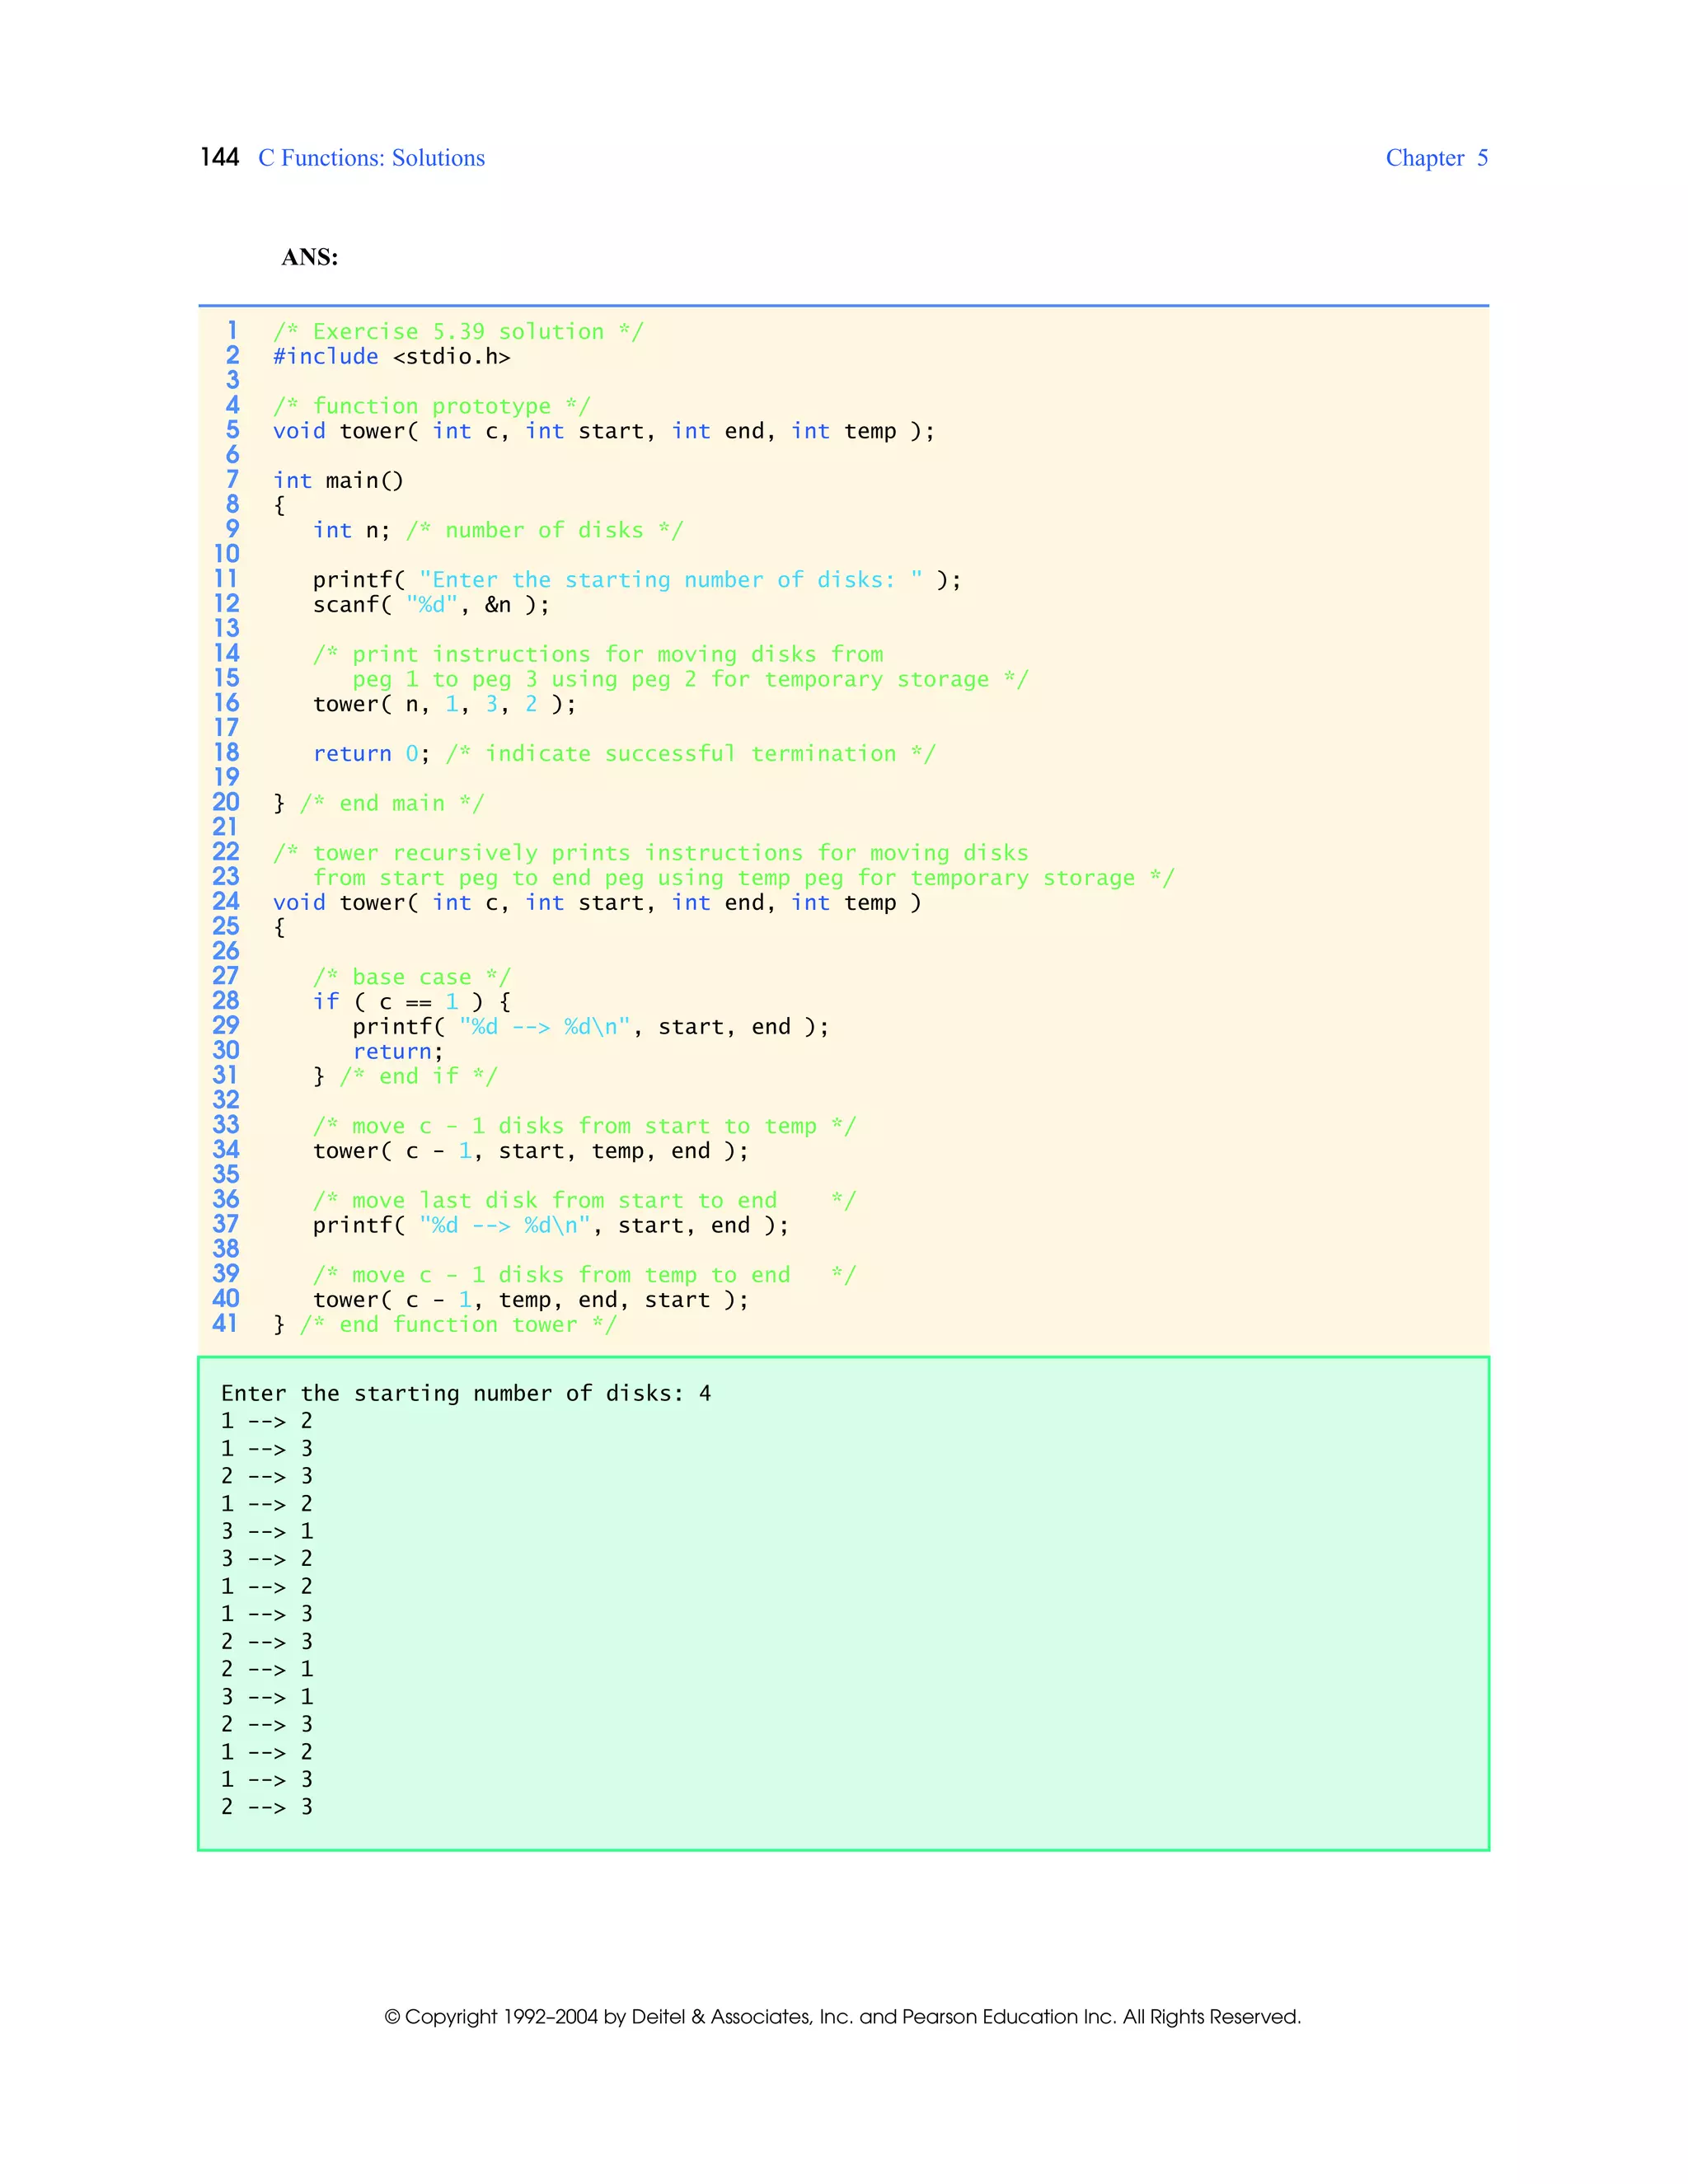Viewport: 1688px width, 2184px height.
Task: Click line number 5 in code listing
Action: coord(232,430)
